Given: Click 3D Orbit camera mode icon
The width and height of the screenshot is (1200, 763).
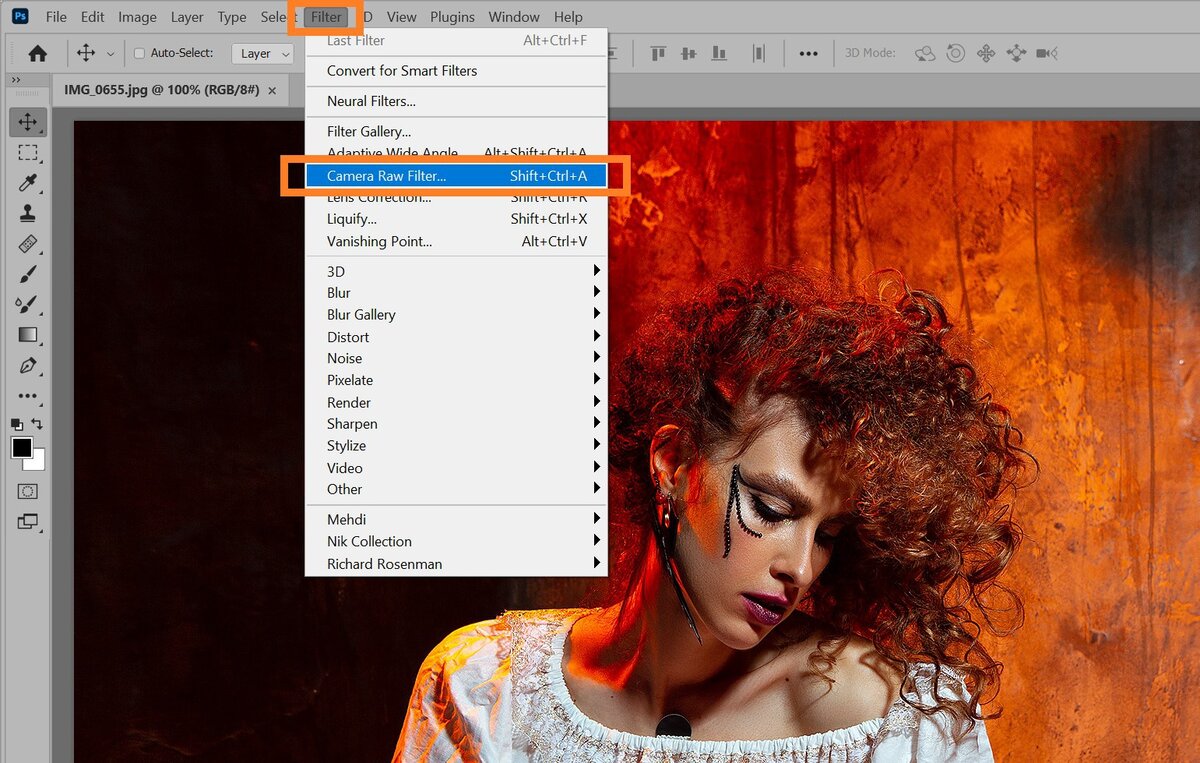Looking at the screenshot, I should (x=925, y=54).
